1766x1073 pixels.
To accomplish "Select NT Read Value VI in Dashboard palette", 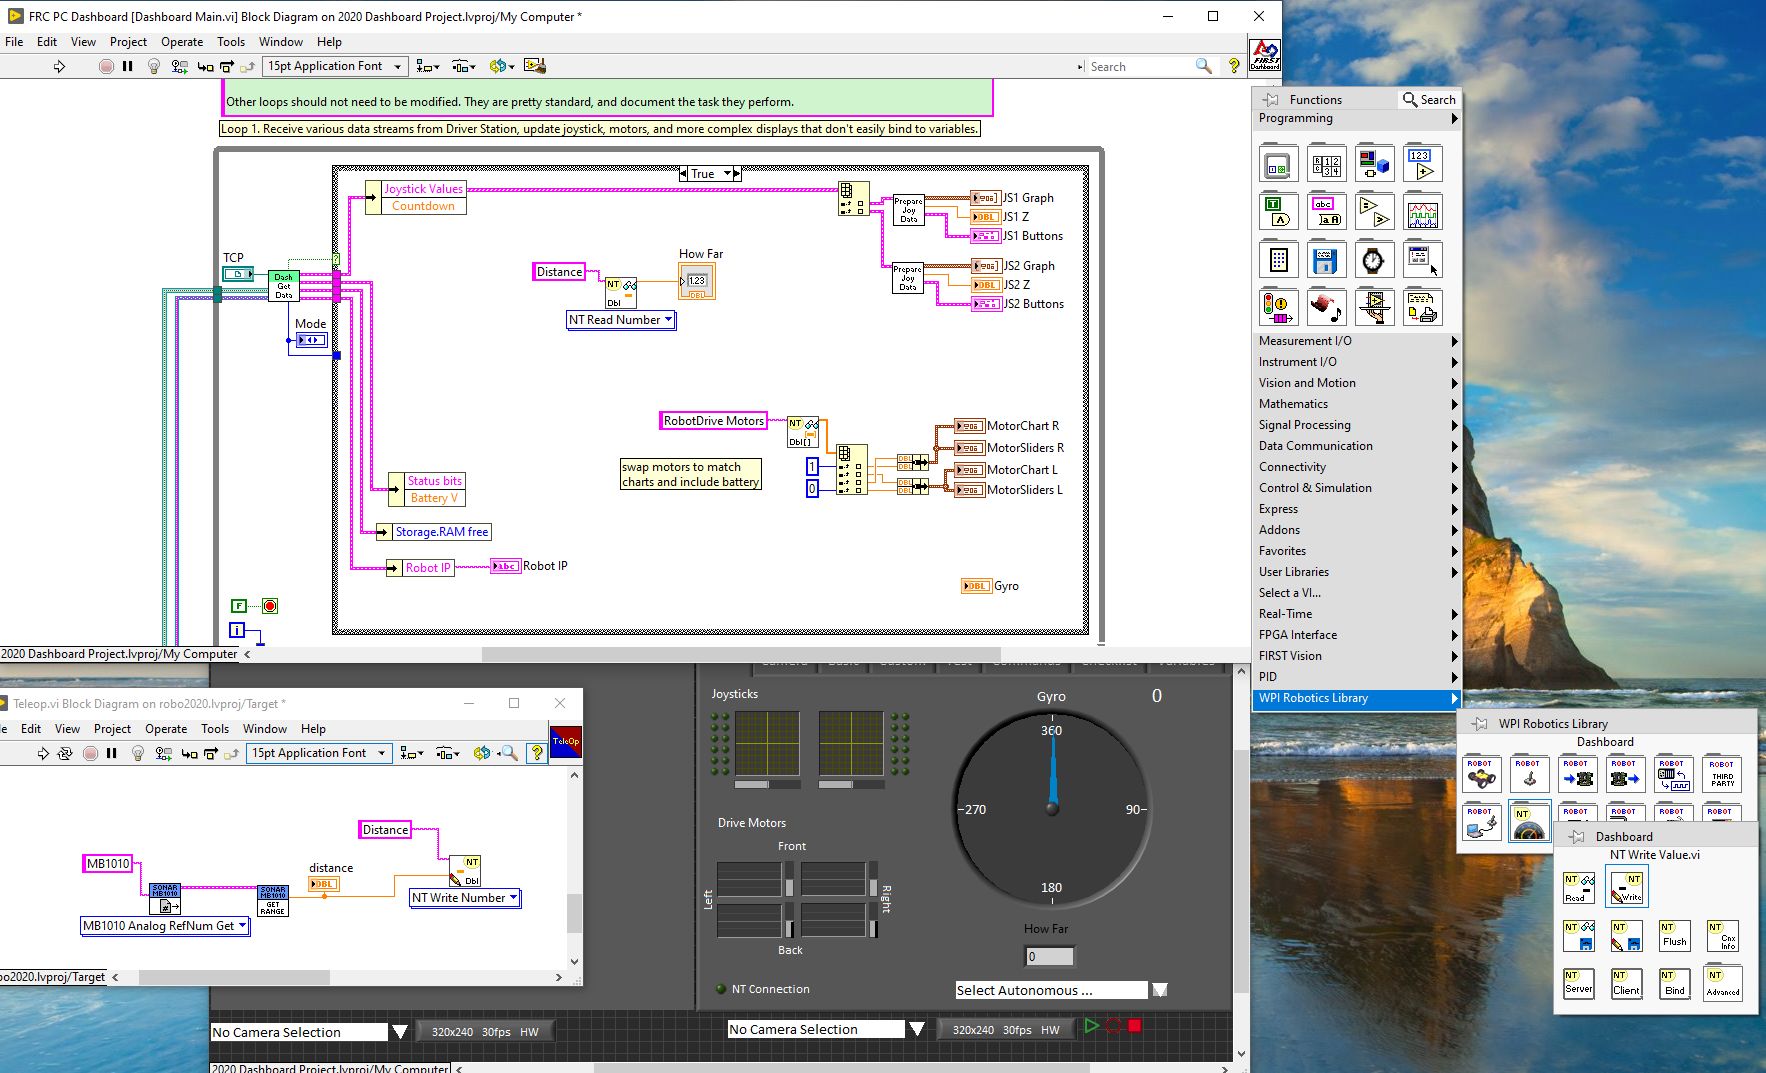I will pos(1579,887).
